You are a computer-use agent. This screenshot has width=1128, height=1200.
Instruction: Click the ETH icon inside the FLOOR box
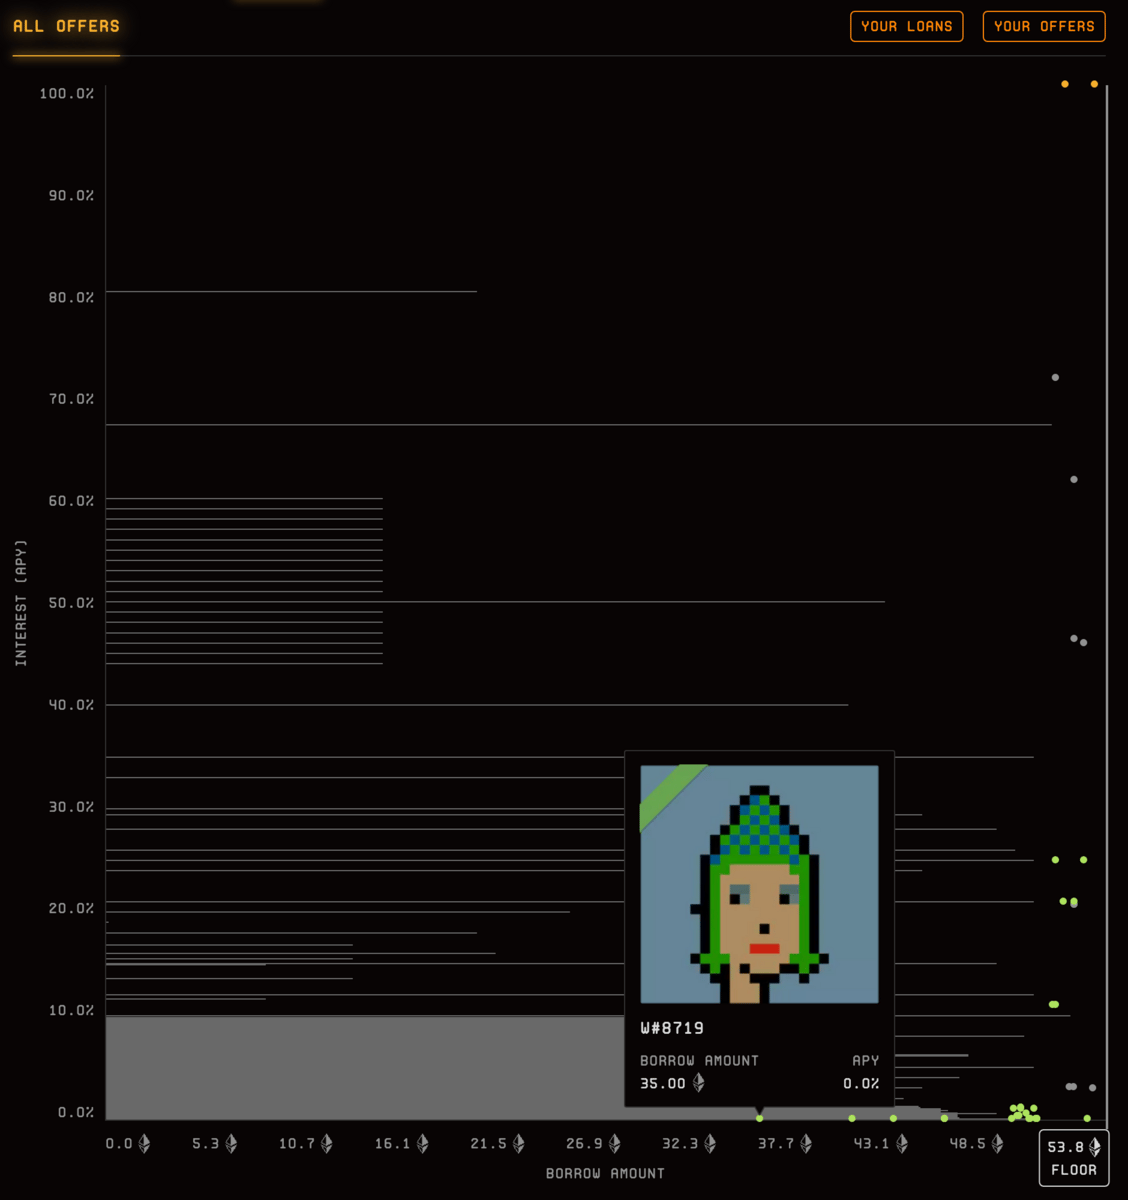click(1095, 1147)
